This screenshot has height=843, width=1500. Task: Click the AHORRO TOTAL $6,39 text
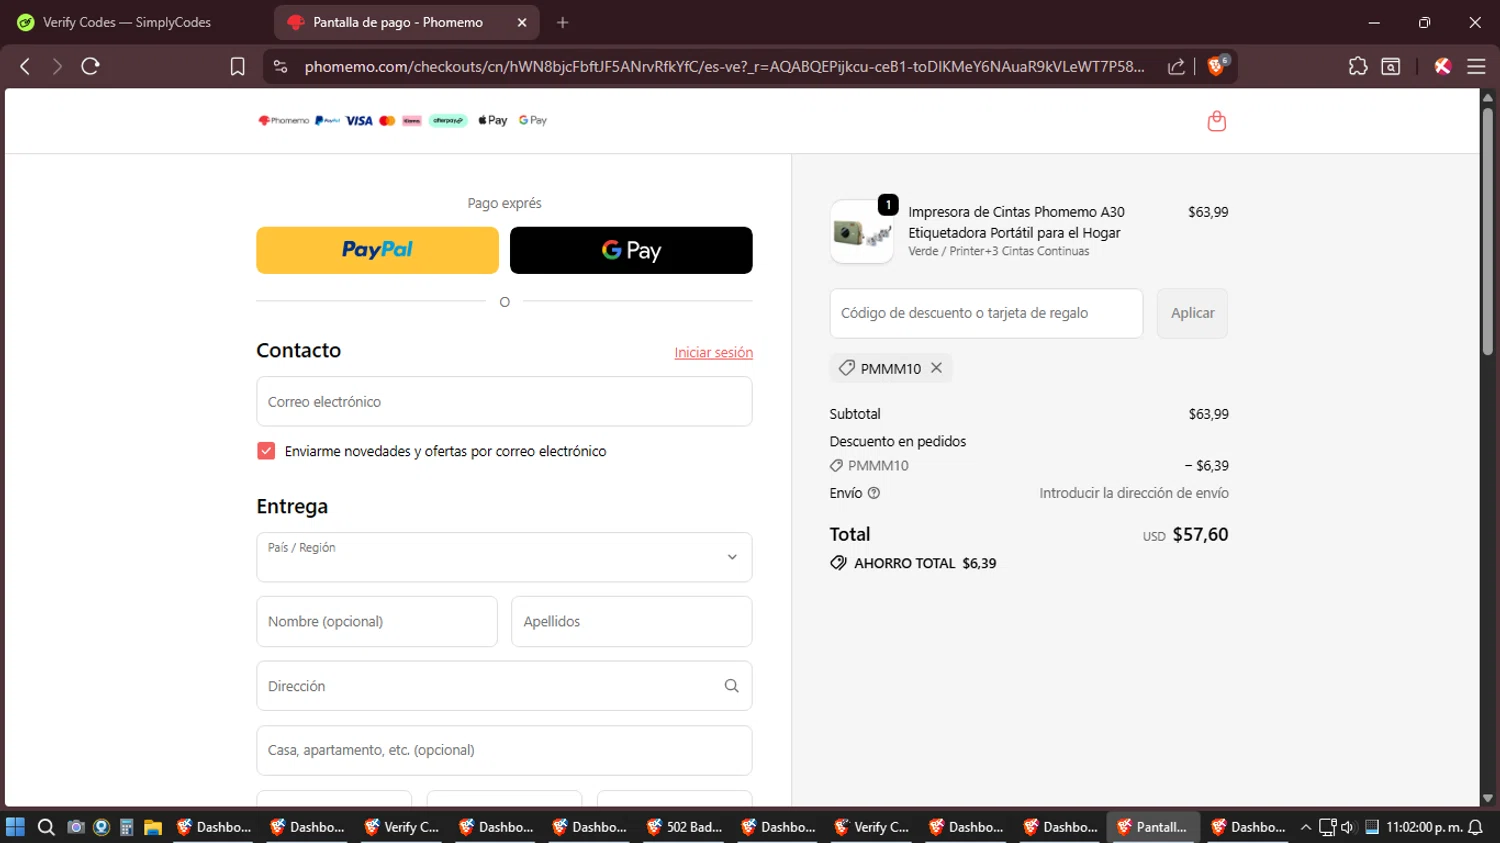click(925, 563)
